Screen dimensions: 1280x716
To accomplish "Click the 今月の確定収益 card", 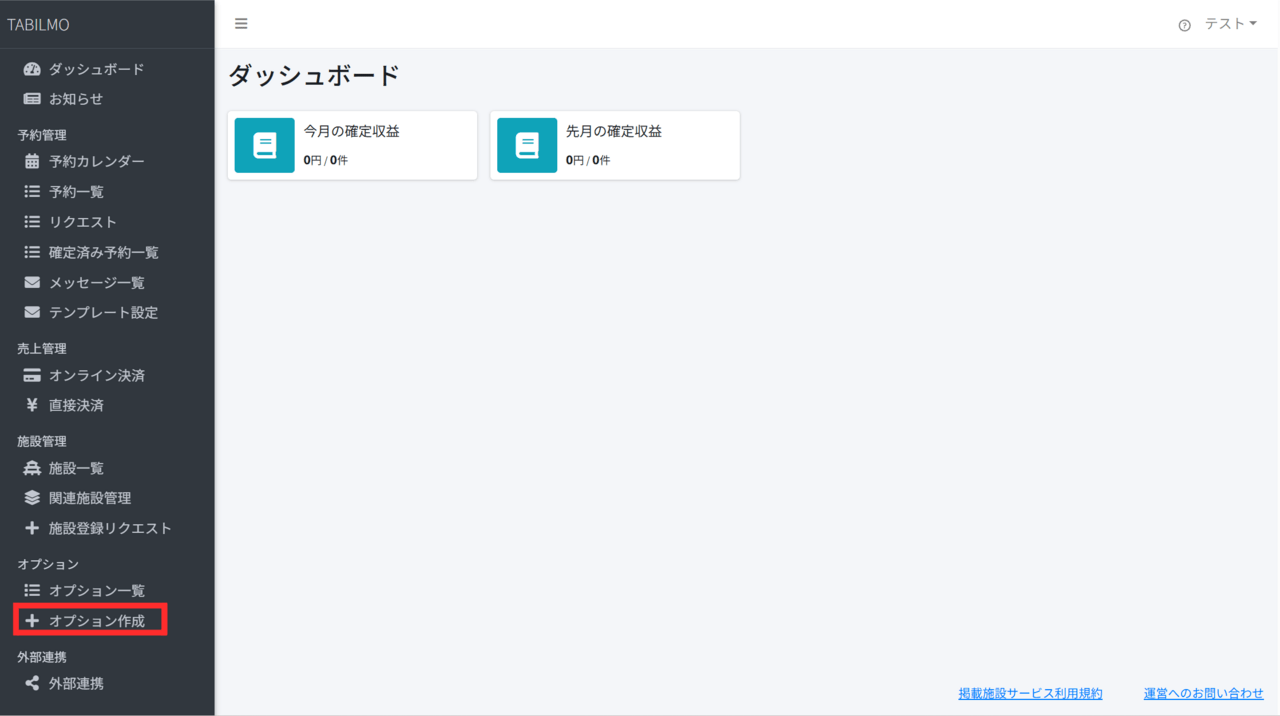I will [352, 145].
